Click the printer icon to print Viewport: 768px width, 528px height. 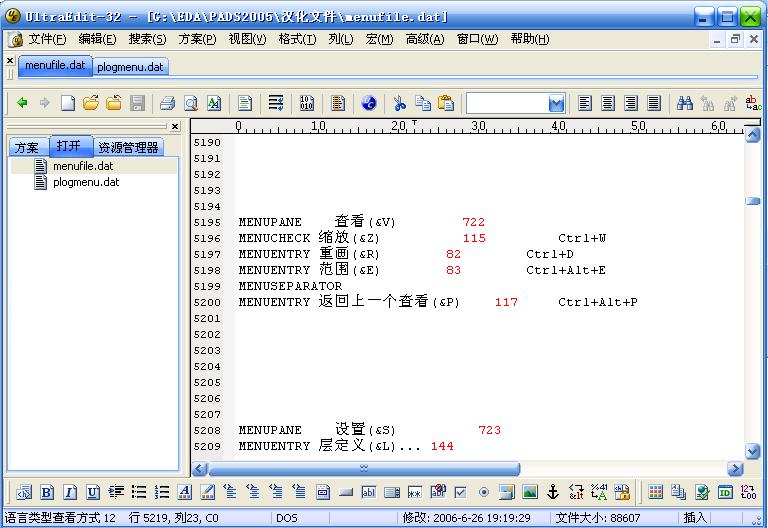pos(168,103)
